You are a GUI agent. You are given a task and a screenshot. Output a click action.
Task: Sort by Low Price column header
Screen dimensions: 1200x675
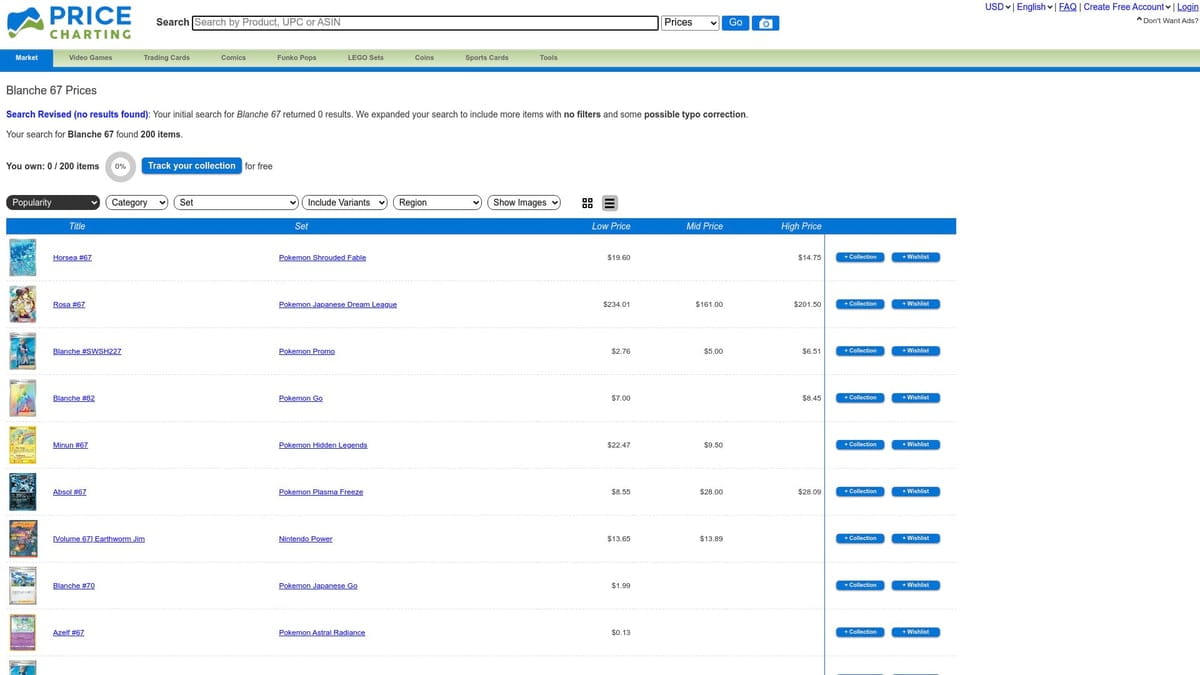click(x=611, y=226)
